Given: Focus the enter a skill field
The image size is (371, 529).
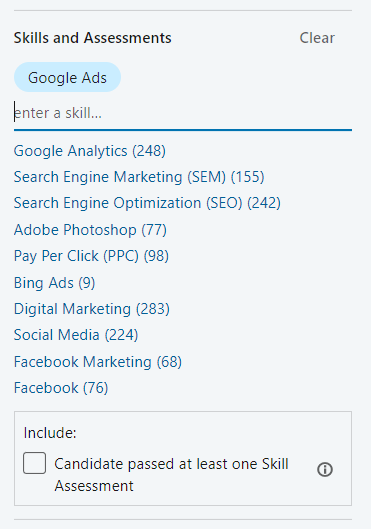Looking at the screenshot, I should coord(183,113).
